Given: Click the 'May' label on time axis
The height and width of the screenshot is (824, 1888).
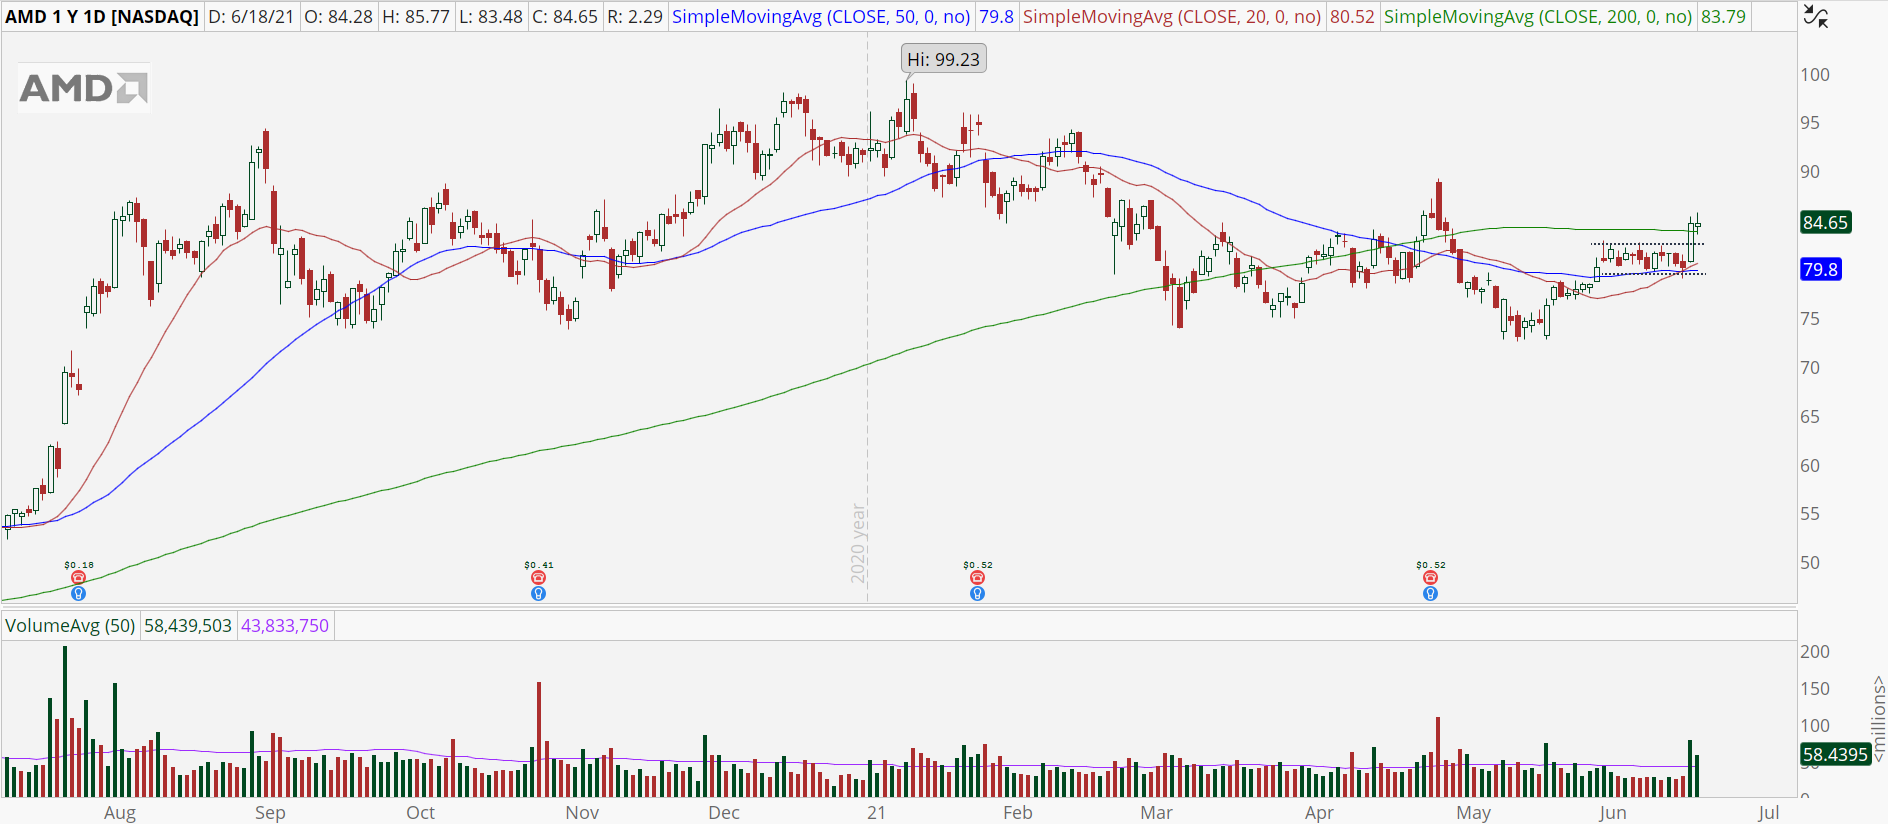Looking at the screenshot, I should click(x=1473, y=812).
